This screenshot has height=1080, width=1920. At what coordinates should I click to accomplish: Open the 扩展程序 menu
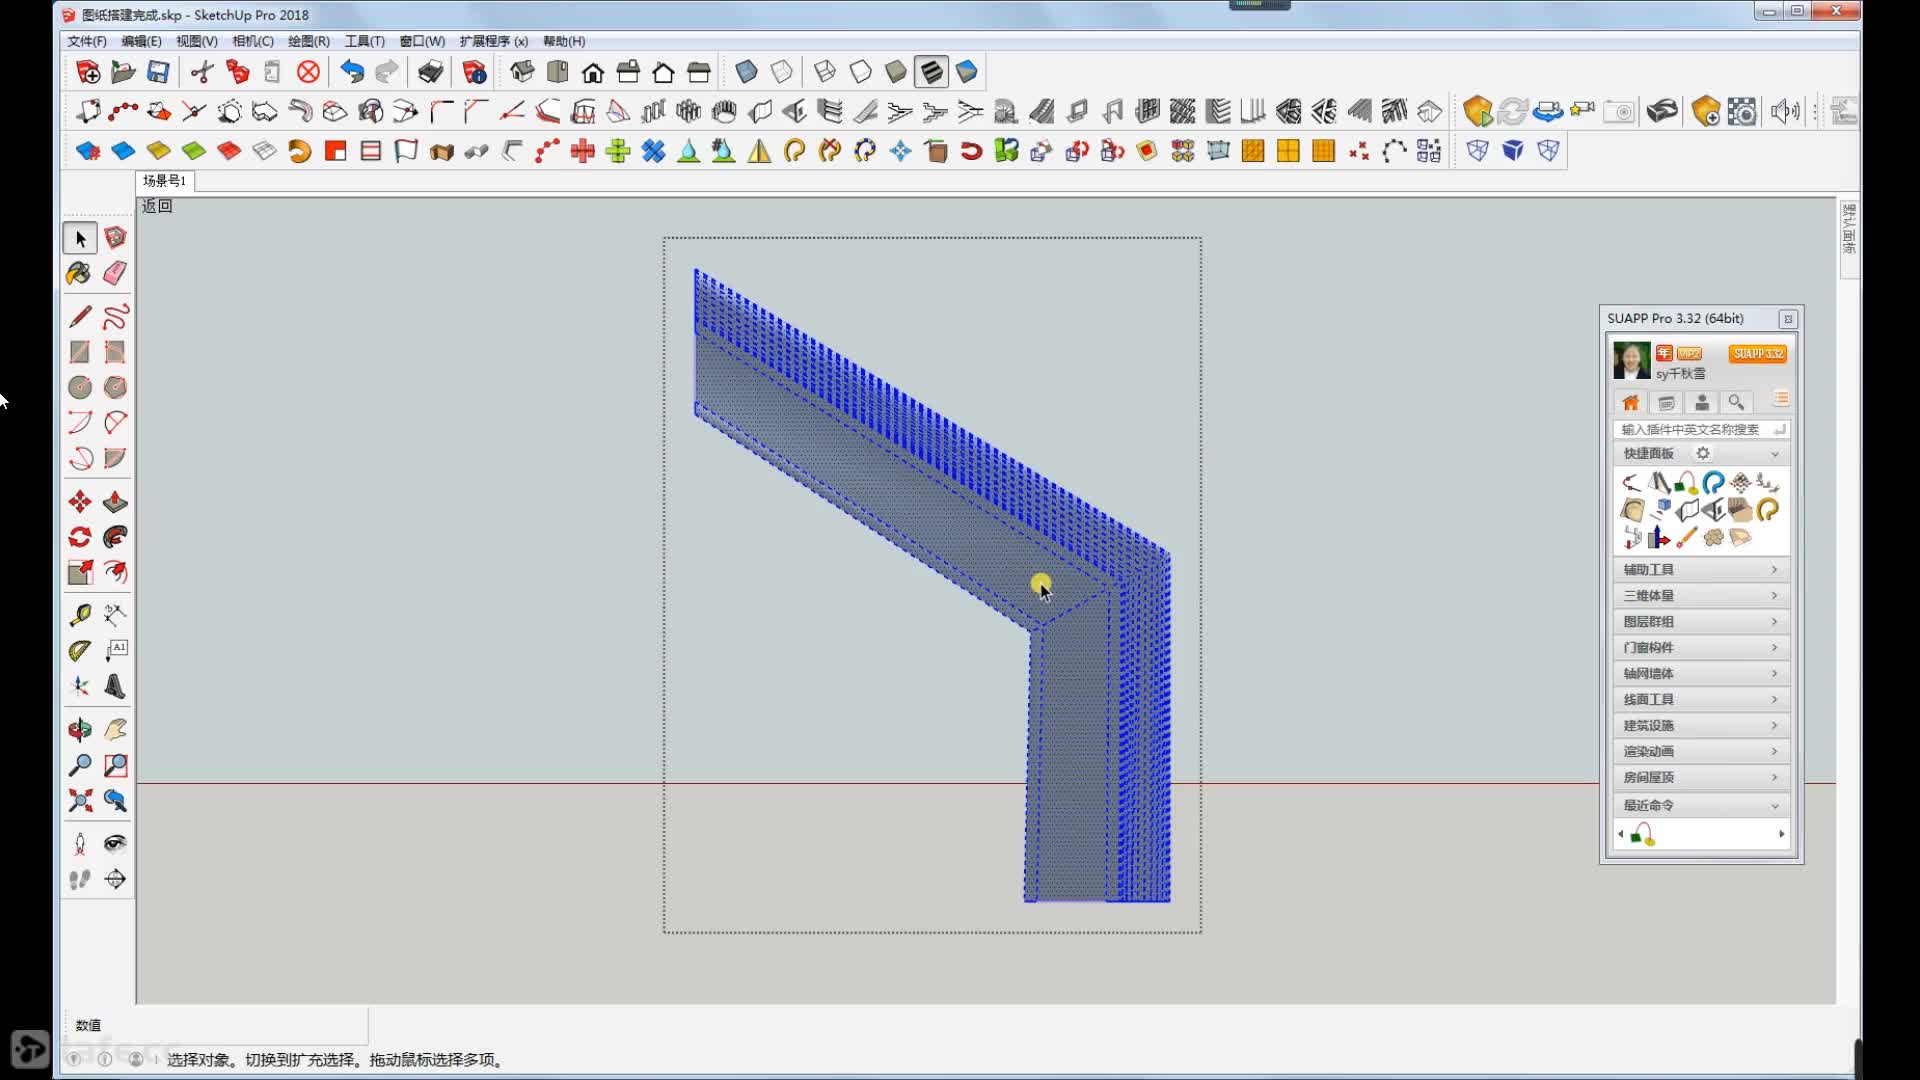click(494, 41)
